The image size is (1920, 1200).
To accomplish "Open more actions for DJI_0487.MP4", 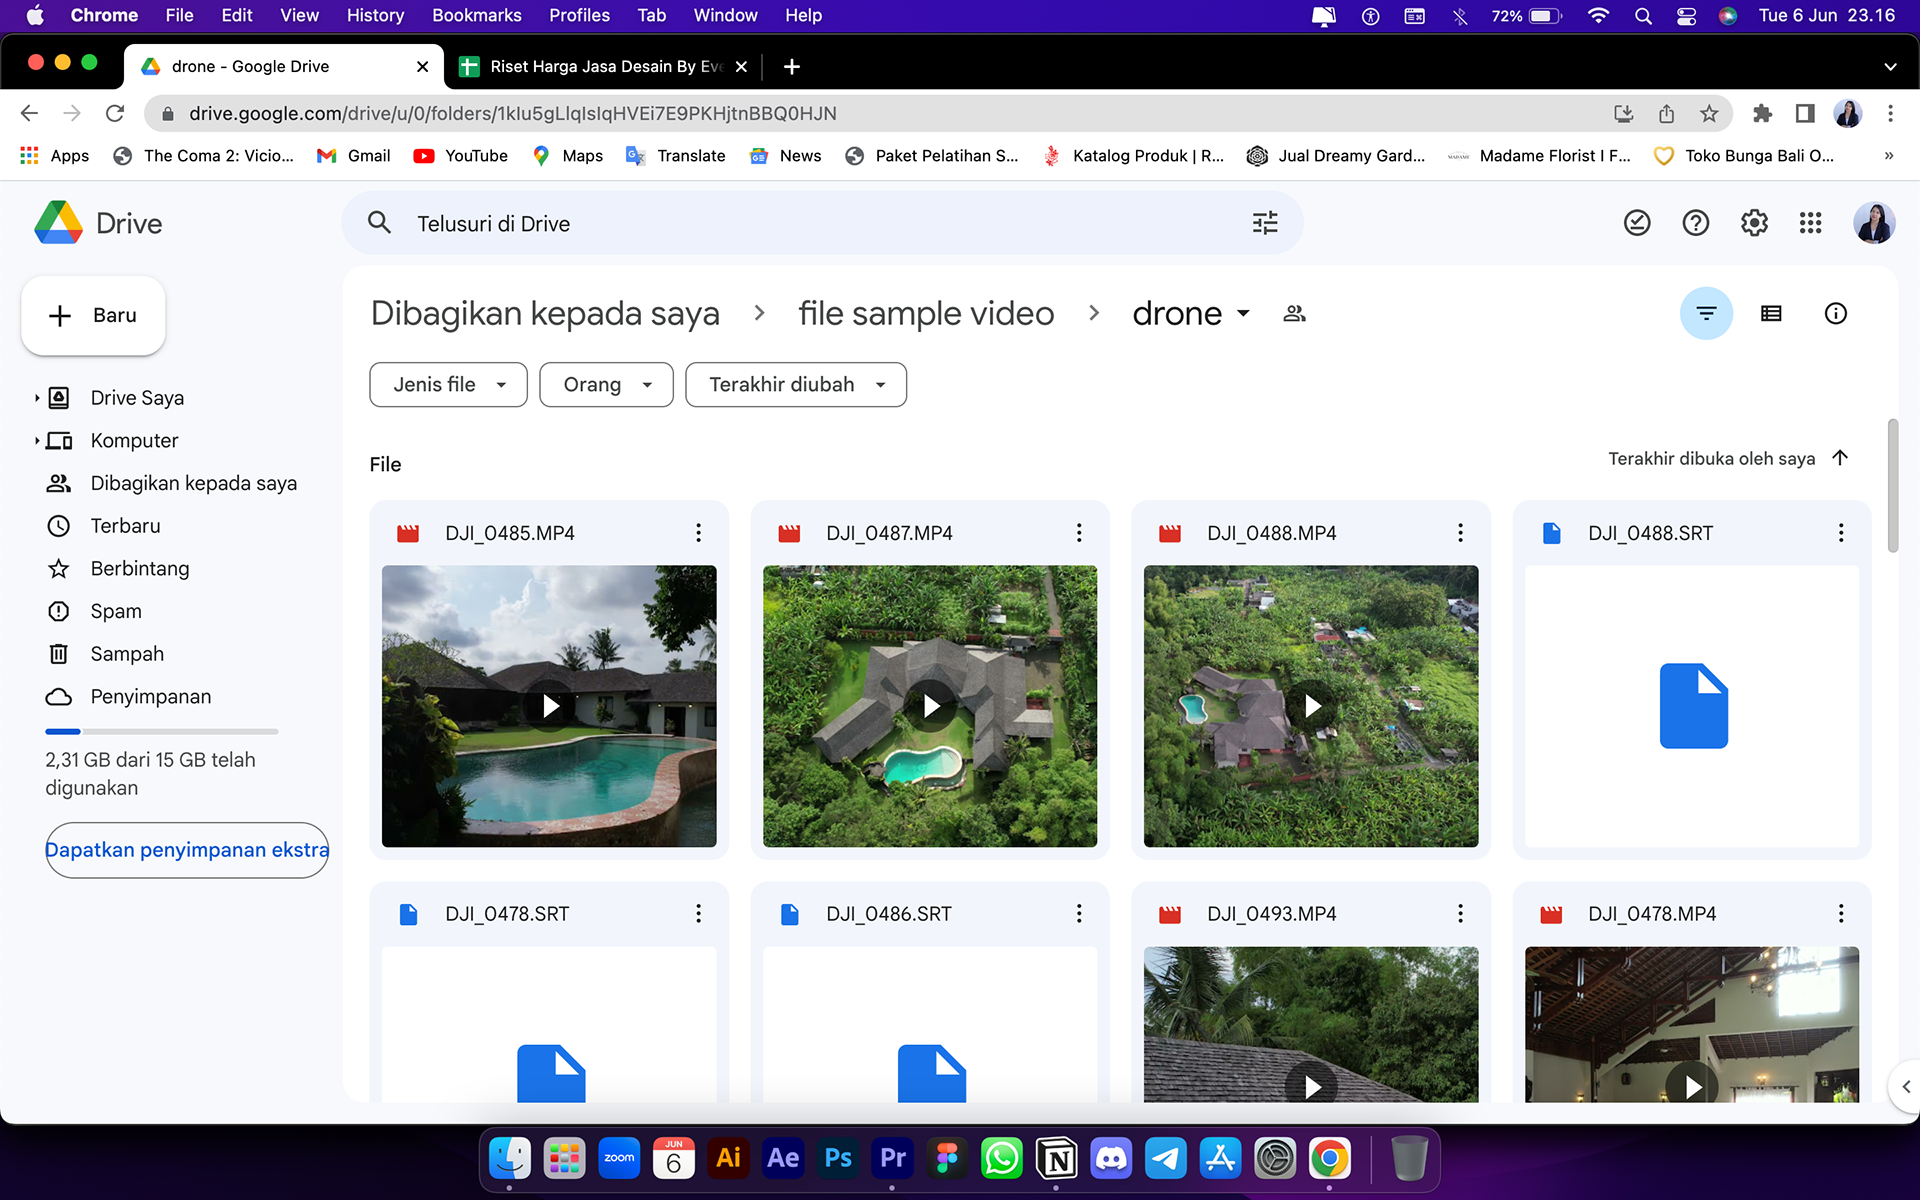I will coord(1079,533).
